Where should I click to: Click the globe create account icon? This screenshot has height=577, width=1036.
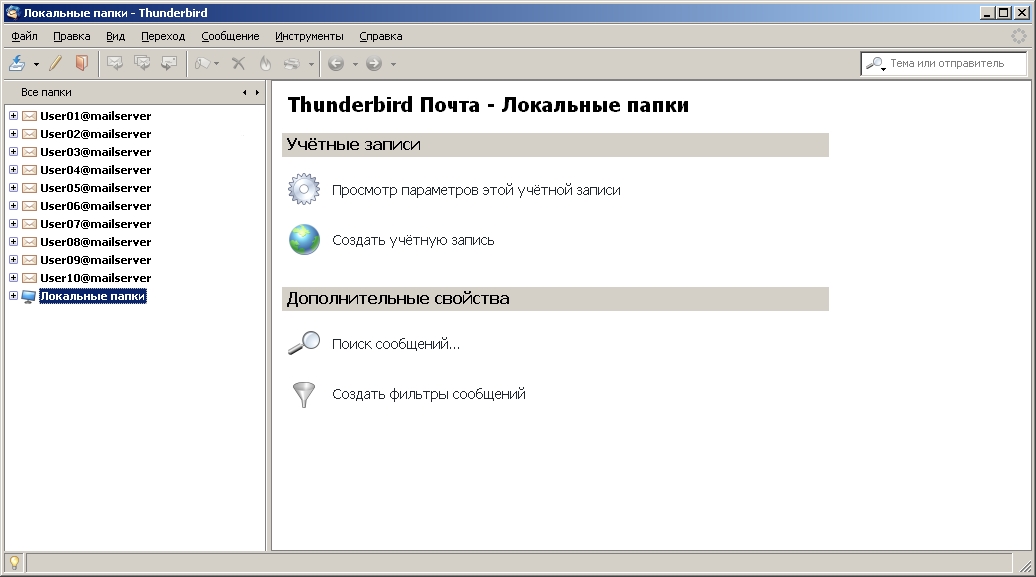(x=304, y=240)
